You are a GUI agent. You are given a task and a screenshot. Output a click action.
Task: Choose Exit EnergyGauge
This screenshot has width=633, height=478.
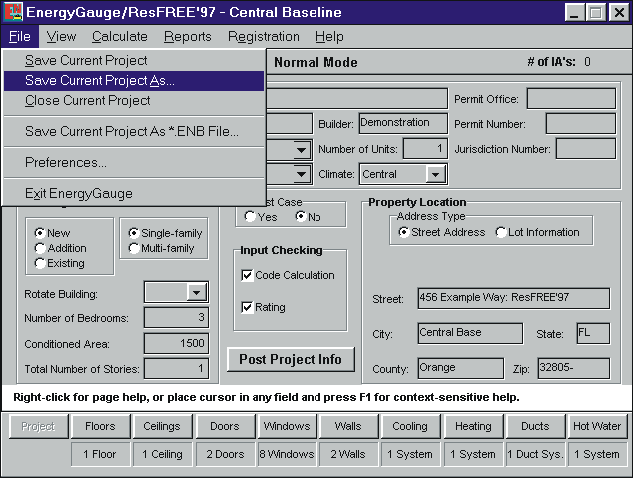(x=134, y=193)
